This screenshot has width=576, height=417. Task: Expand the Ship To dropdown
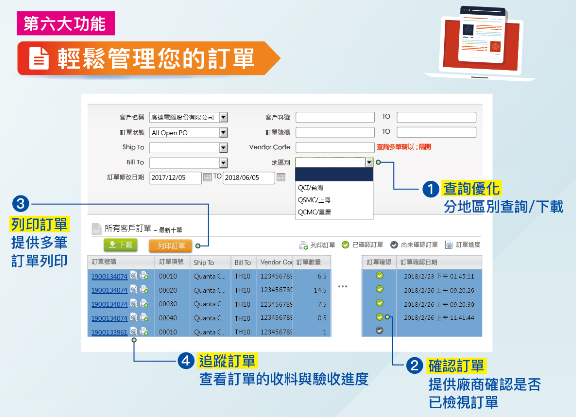(223, 148)
